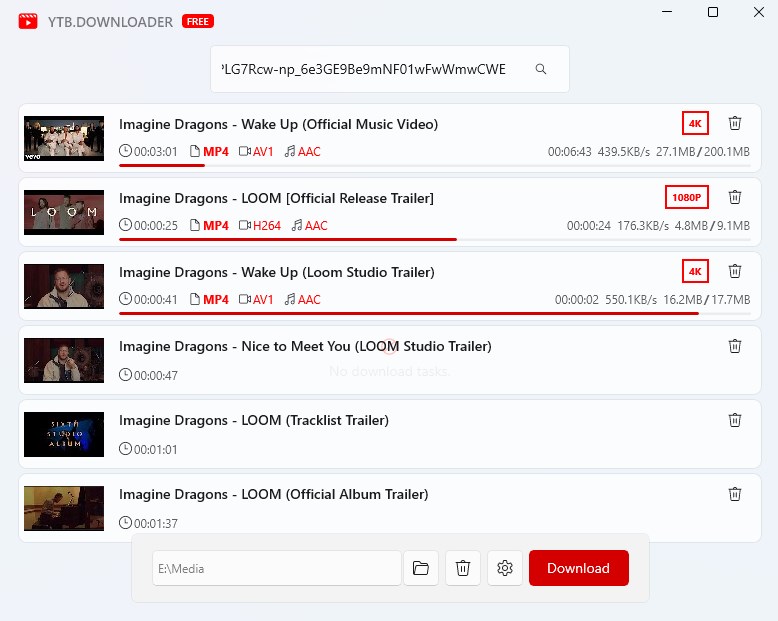Click progress bar of Wake Up (Loom Studio Trailer)
Image resolution: width=778 pixels, height=621 pixels.
(x=435, y=313)
